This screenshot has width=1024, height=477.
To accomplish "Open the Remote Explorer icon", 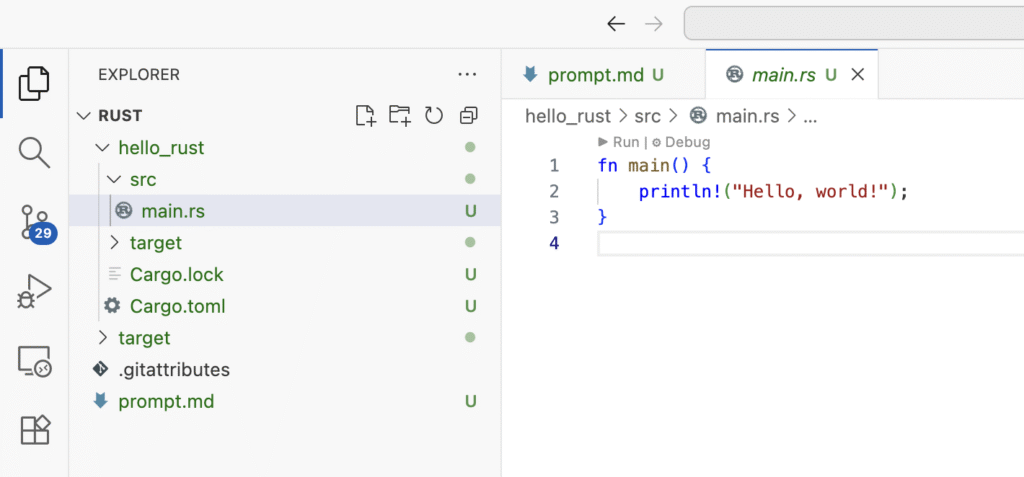I will (x=34, y=361).
